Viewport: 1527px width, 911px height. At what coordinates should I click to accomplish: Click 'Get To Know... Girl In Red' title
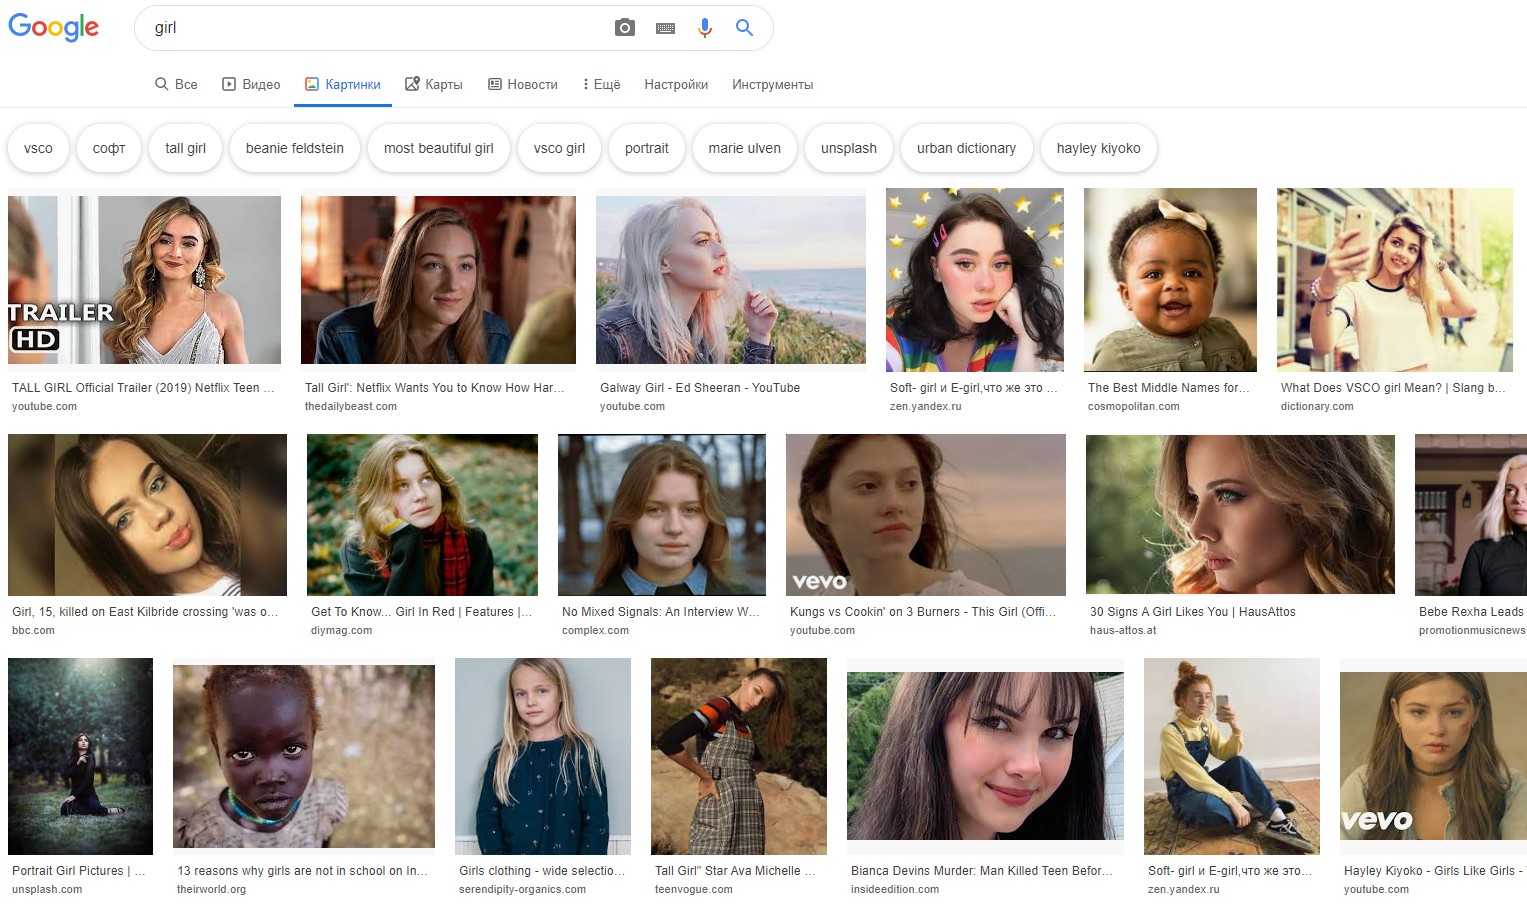(x=421, y=612)
